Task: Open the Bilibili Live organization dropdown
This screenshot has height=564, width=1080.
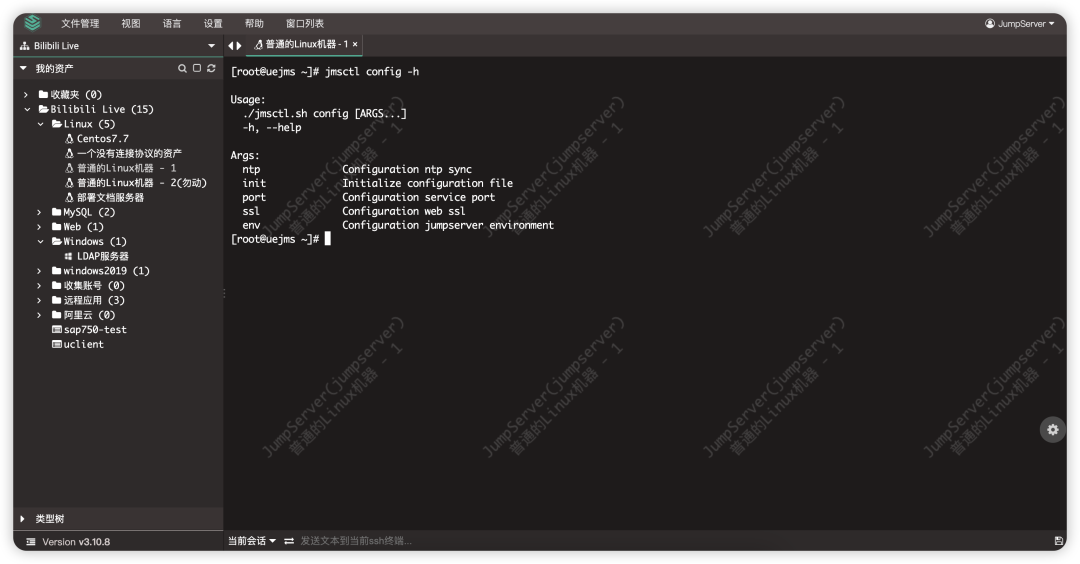Action: [211, 46]
